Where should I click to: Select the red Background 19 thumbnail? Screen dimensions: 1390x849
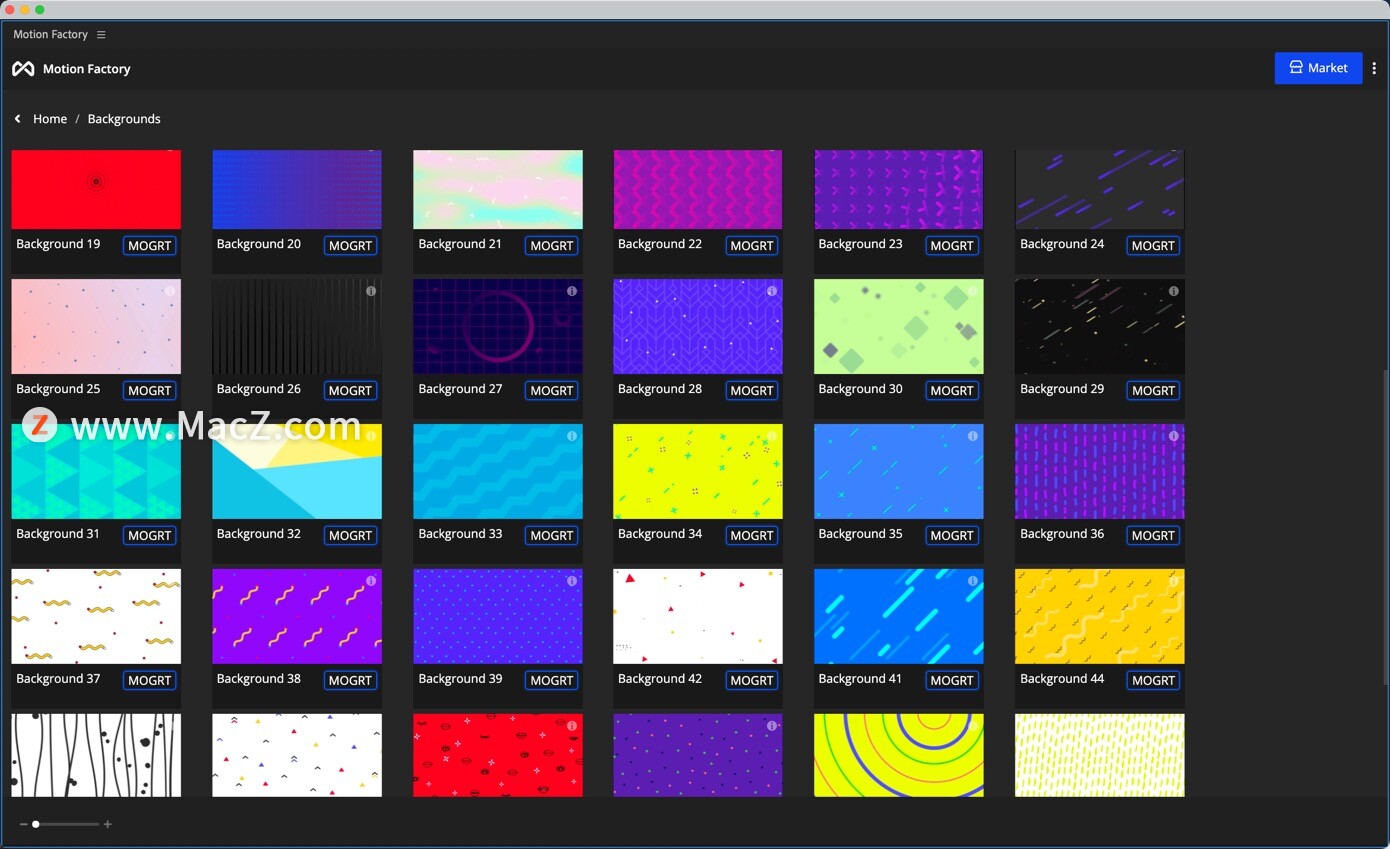tap(96, 190)
